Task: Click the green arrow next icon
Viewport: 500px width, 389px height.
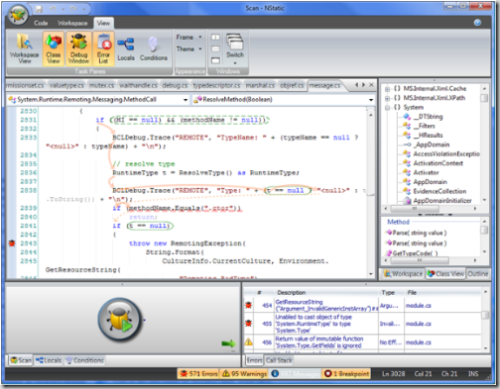Action: (x=228, y=344)
